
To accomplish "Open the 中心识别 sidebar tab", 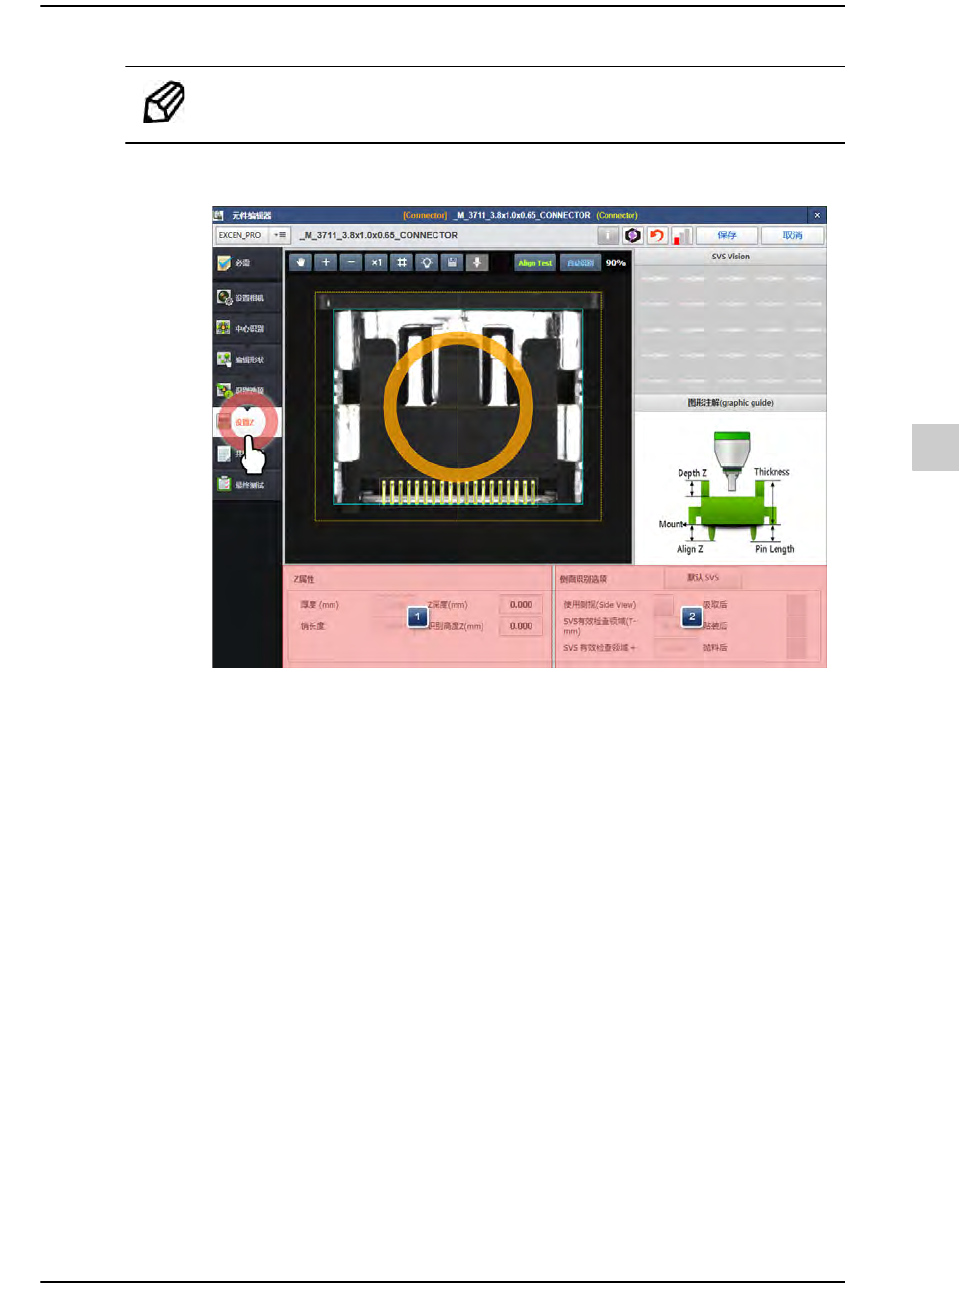I will pos(246,329).
